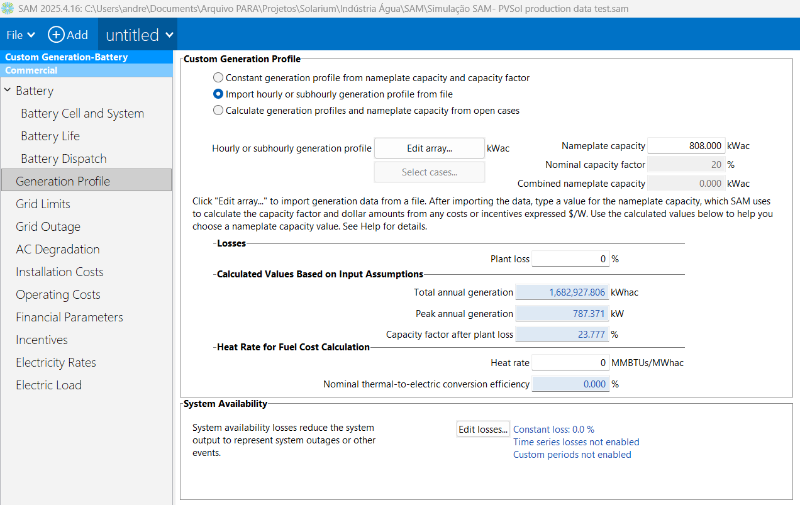
Task: Click the Commercial financial model label
Action: [86, 70]
